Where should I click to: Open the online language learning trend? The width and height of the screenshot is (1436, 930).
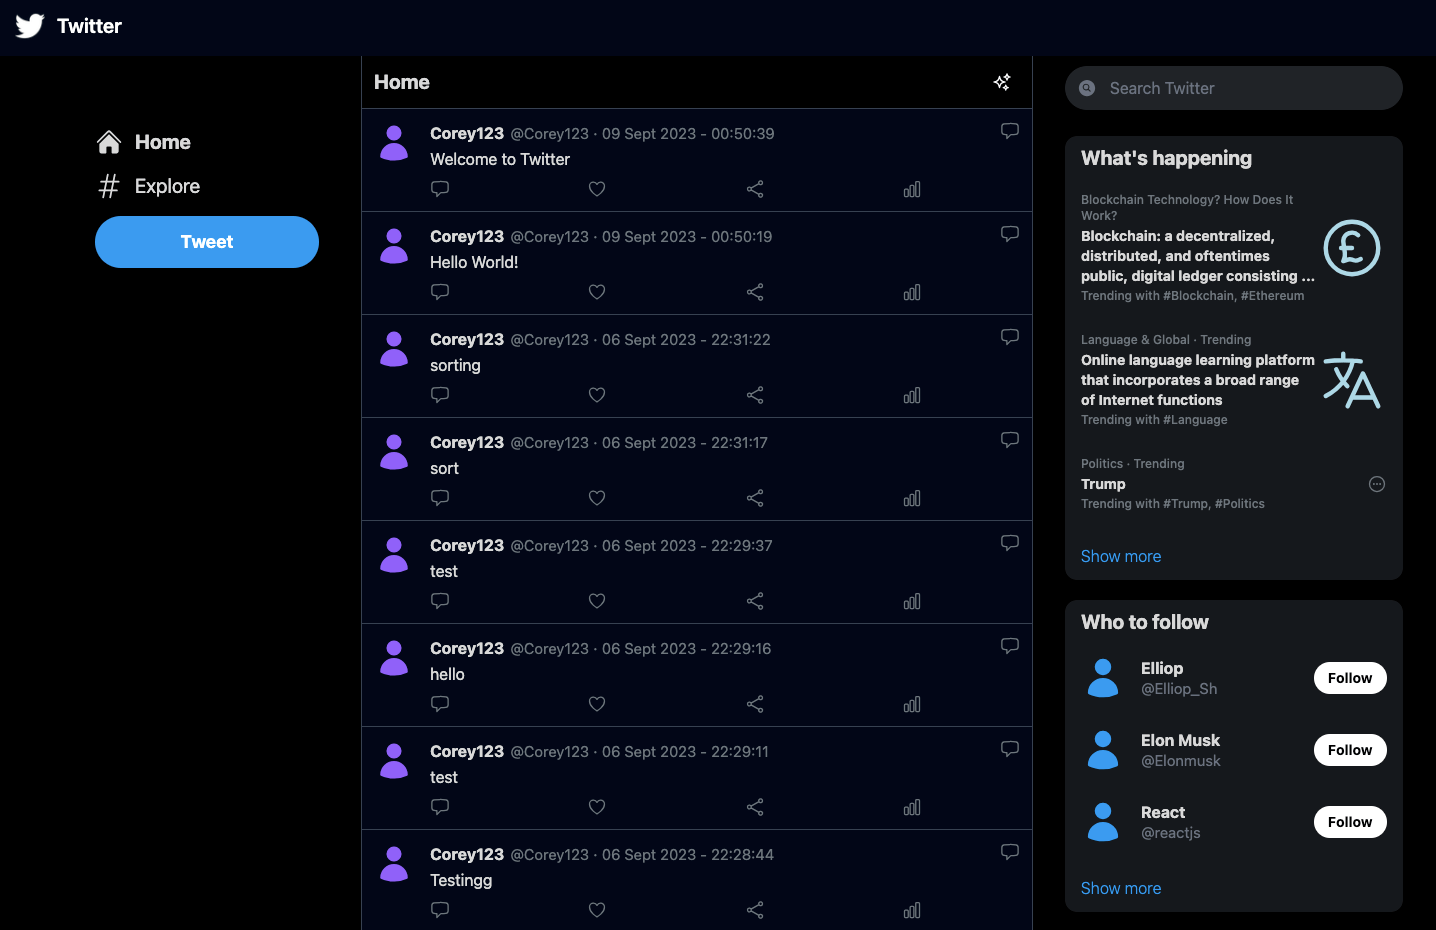point(1198,380)
